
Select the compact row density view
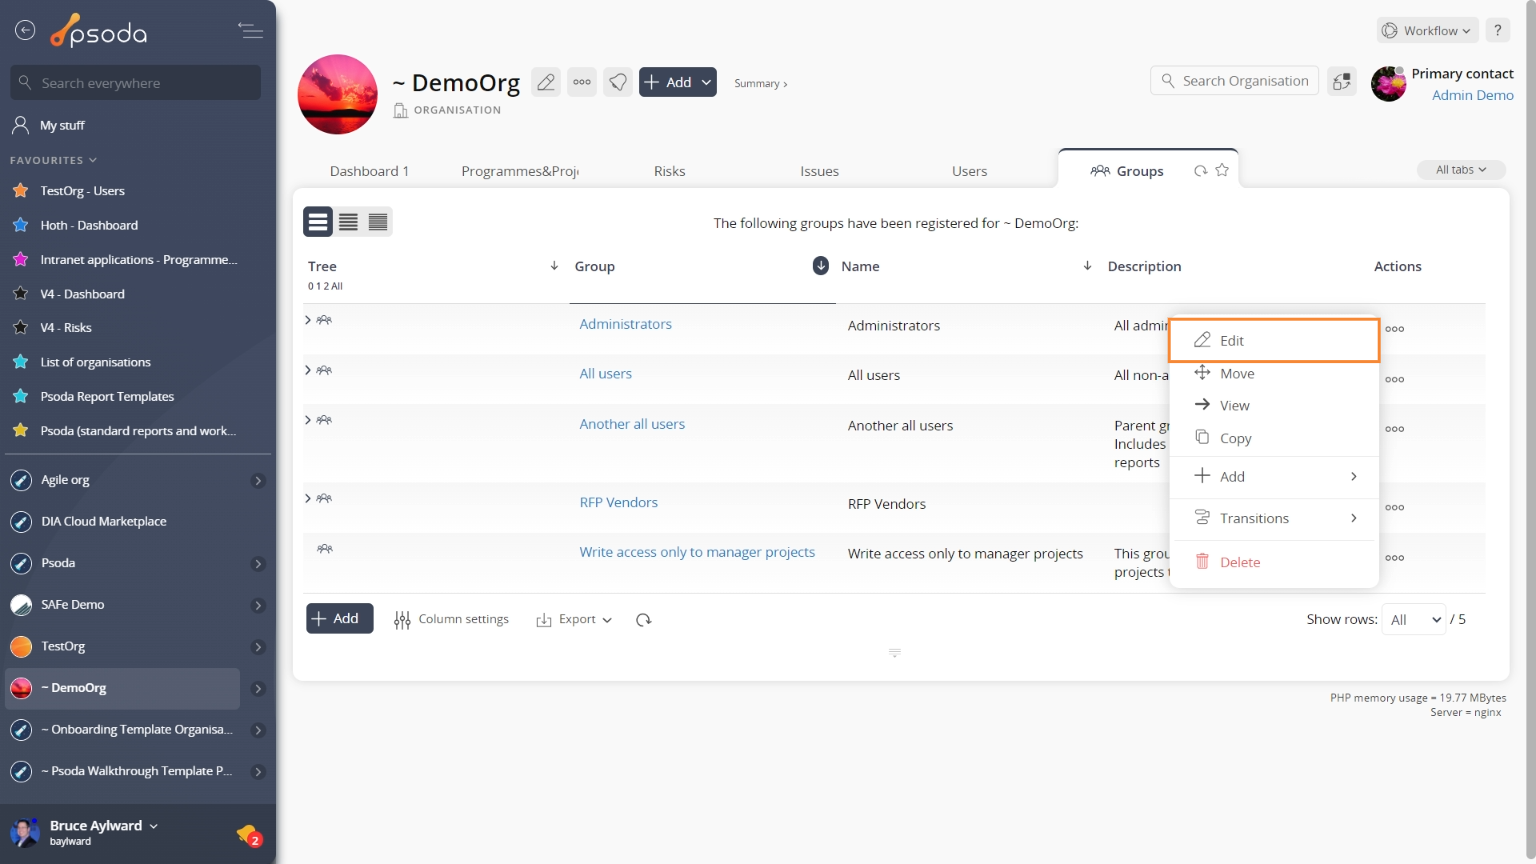(378, 222)
